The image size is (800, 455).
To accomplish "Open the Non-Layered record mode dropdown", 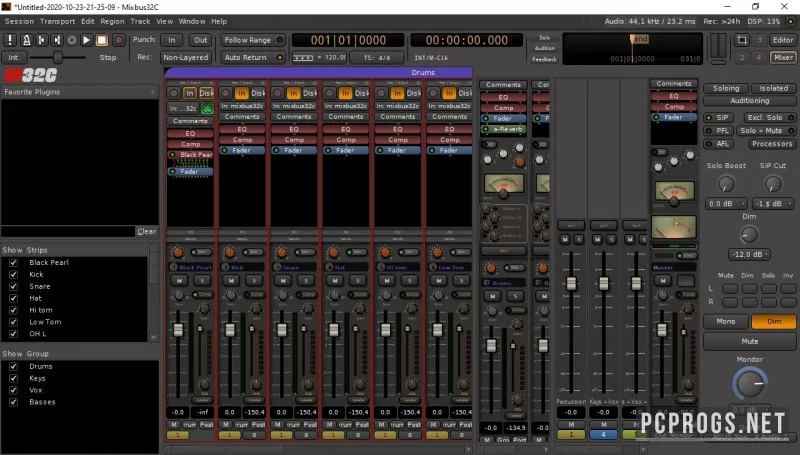I will pyautogui.click(x=186, y=57).
